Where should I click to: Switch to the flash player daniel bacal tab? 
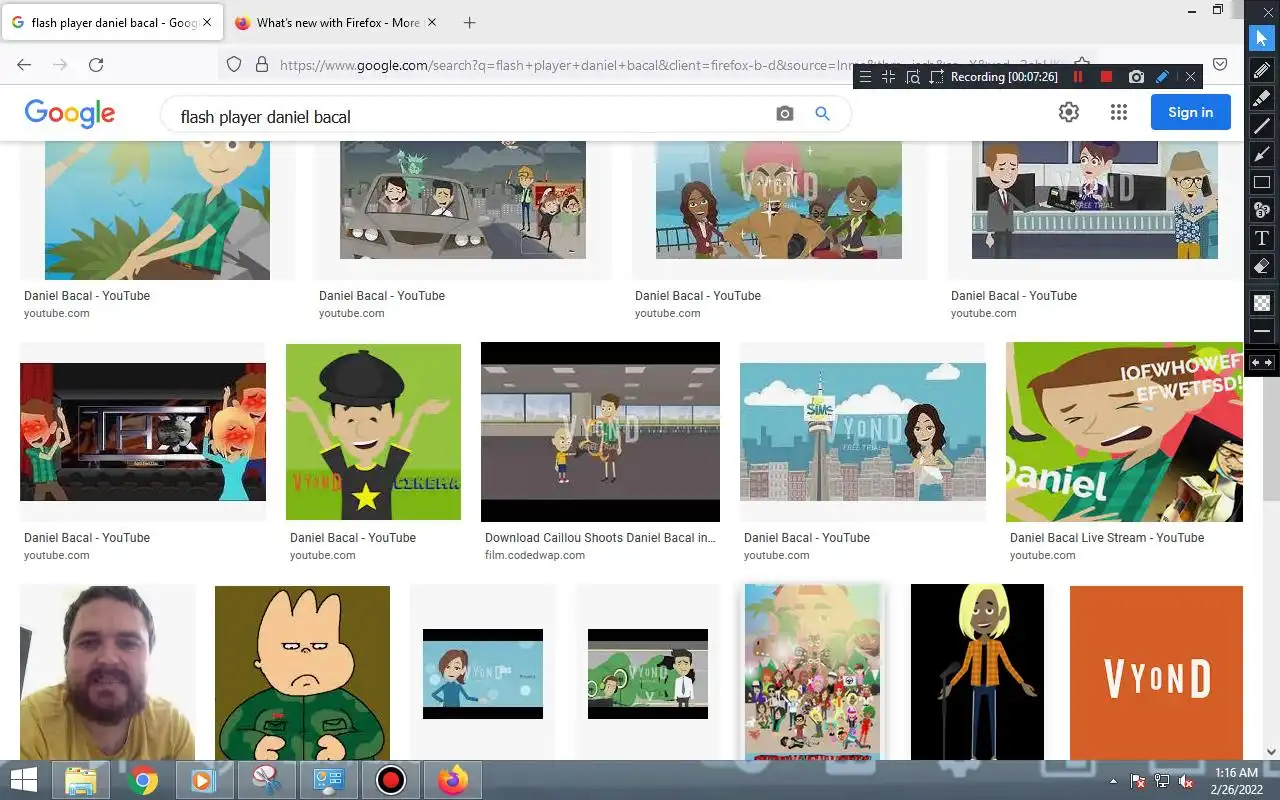pyautogui.click(x=112, y=22)
